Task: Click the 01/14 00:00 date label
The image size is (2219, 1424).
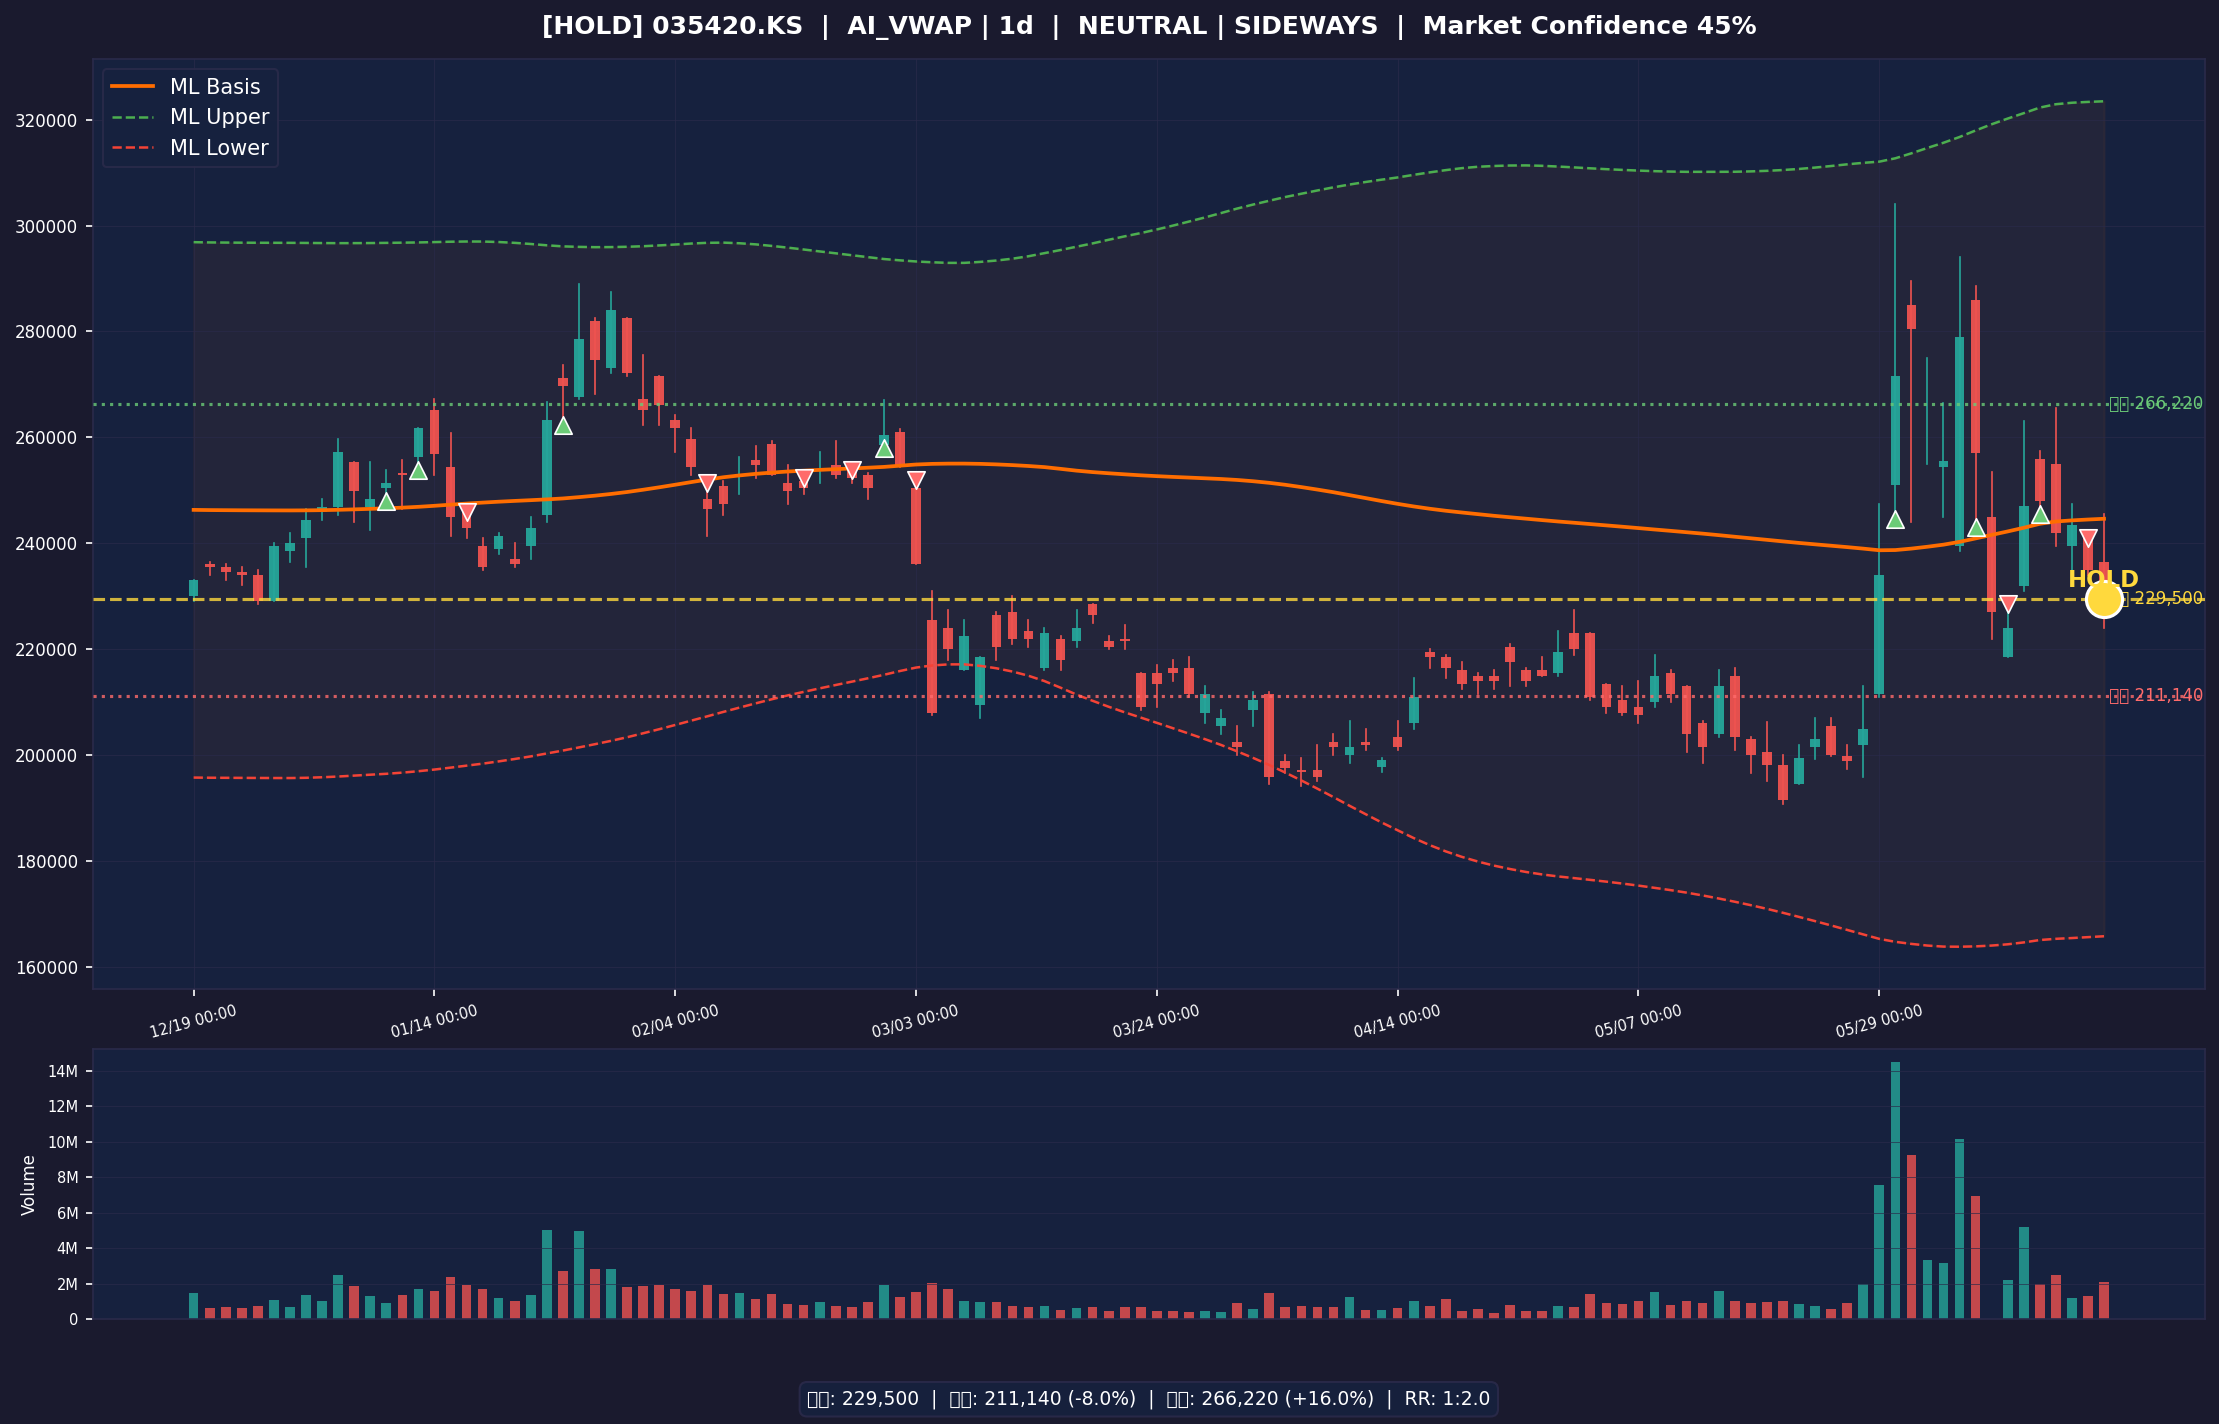Action: [x=435, y=1022]
